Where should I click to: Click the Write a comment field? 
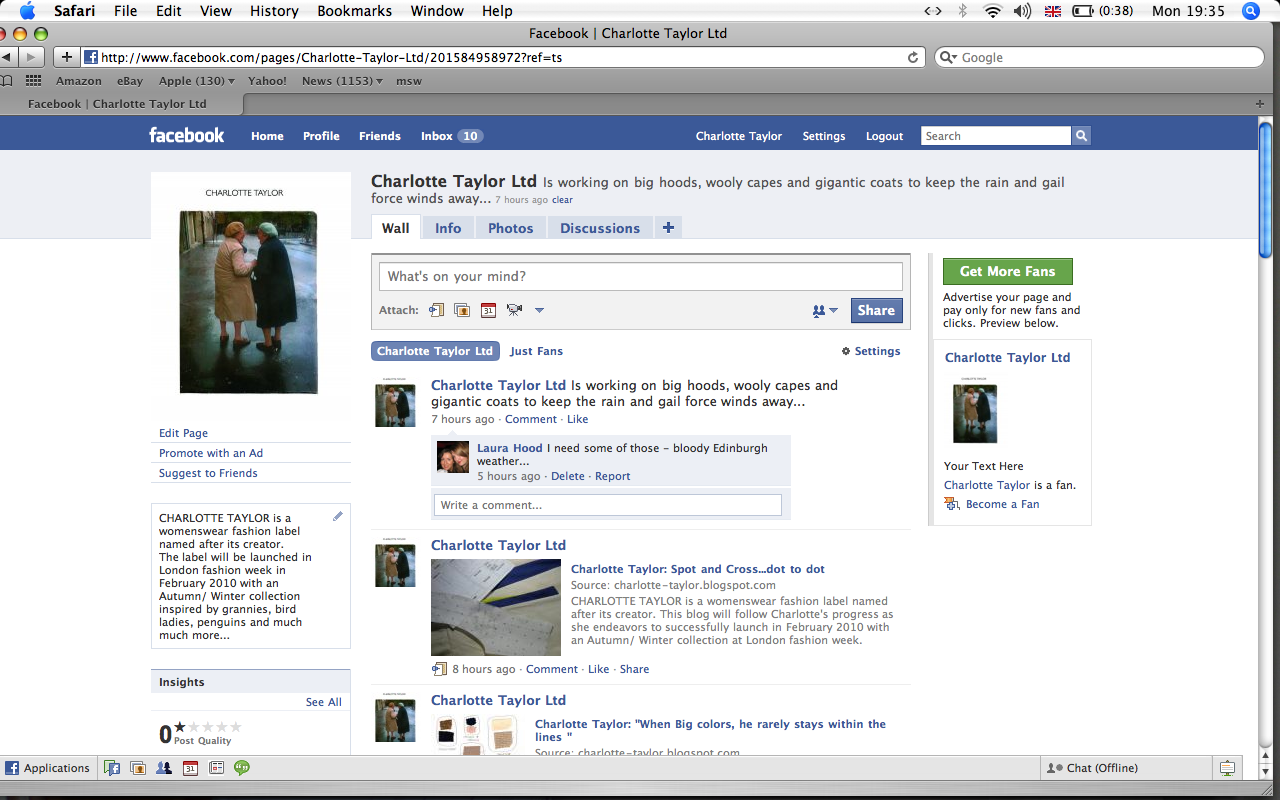coord(608,505)
